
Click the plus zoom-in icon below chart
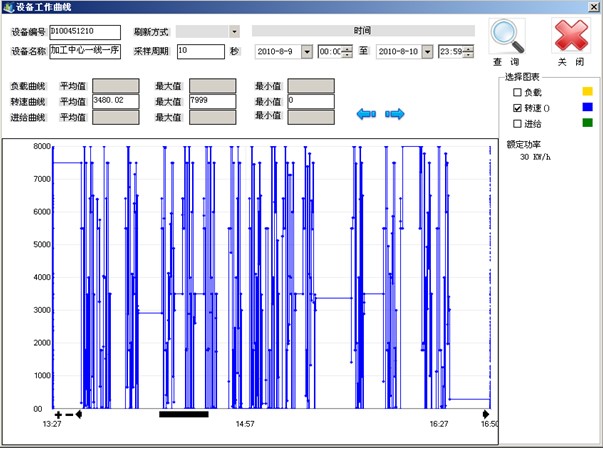[x=58, y=415]
